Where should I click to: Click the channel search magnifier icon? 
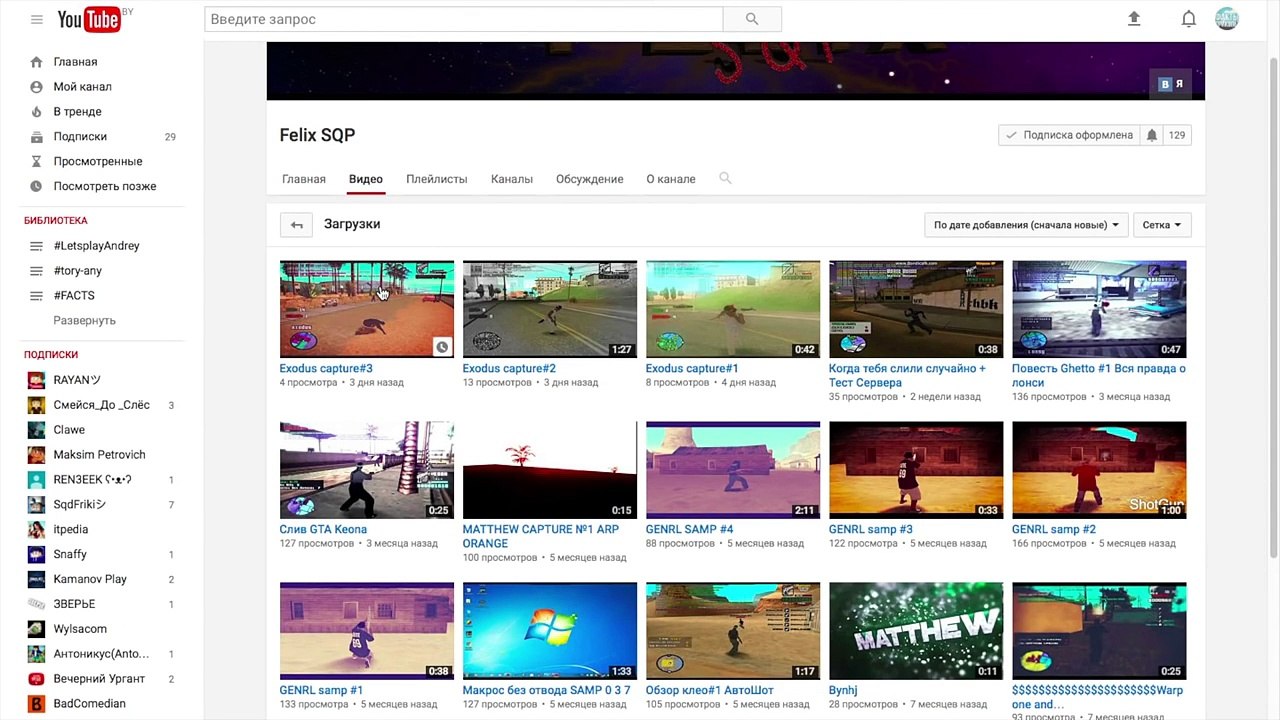point(725,178)
